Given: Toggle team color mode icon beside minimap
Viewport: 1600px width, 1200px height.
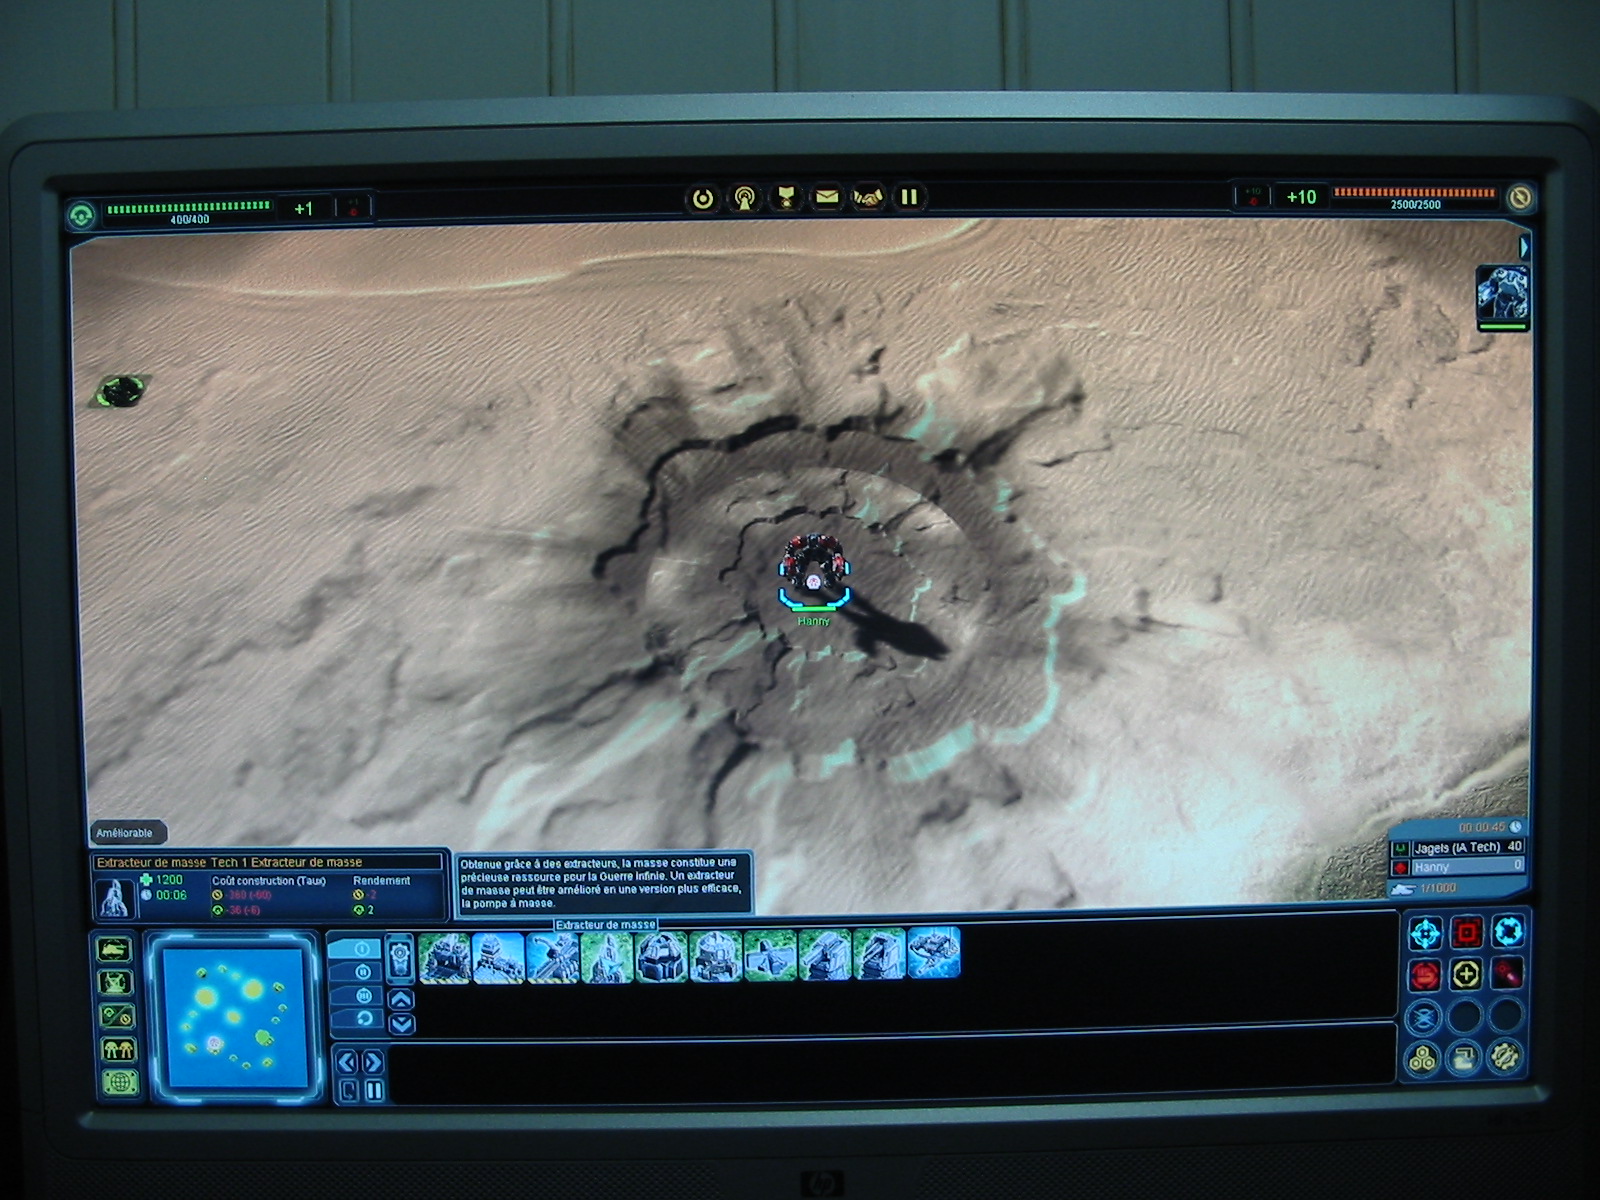Looking at the screenshot, I should coord(117,1049).
